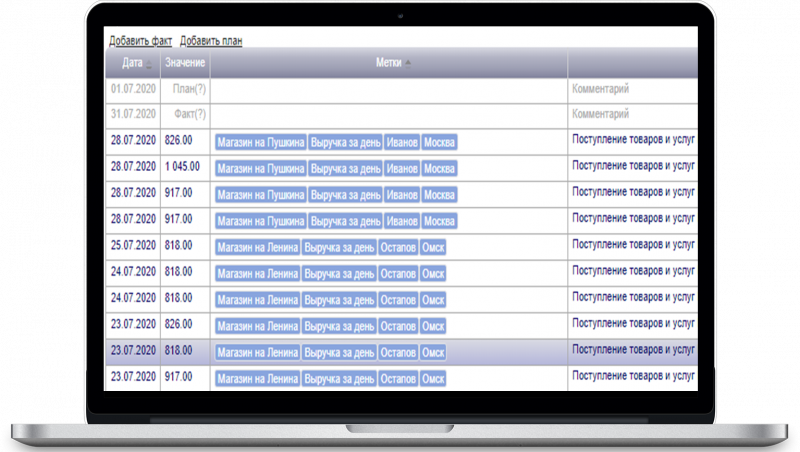The width and height of the screenshot is (800, 452).
Task: Click the comment text in the 1 045.00 row
Action: pos(633,166)
